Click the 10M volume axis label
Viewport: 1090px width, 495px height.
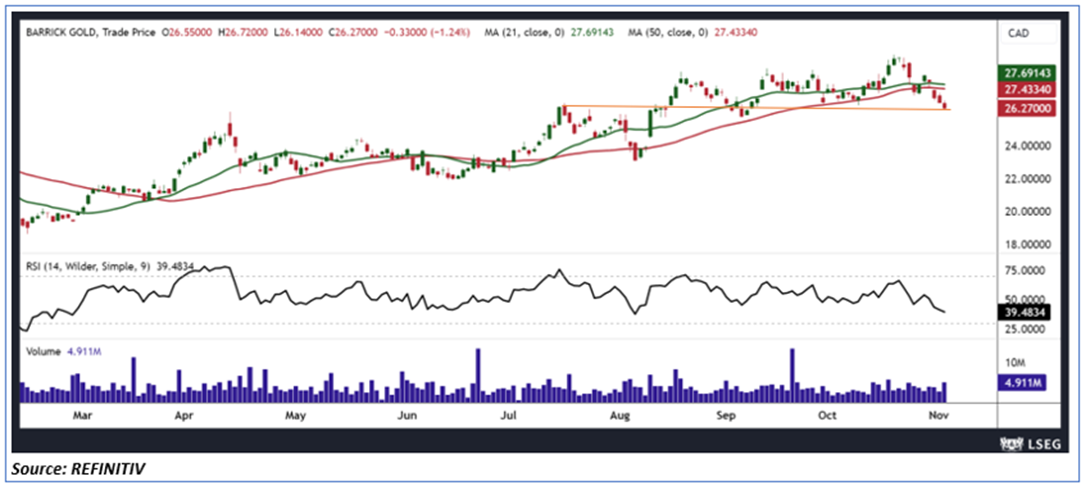coord(1015,363)
